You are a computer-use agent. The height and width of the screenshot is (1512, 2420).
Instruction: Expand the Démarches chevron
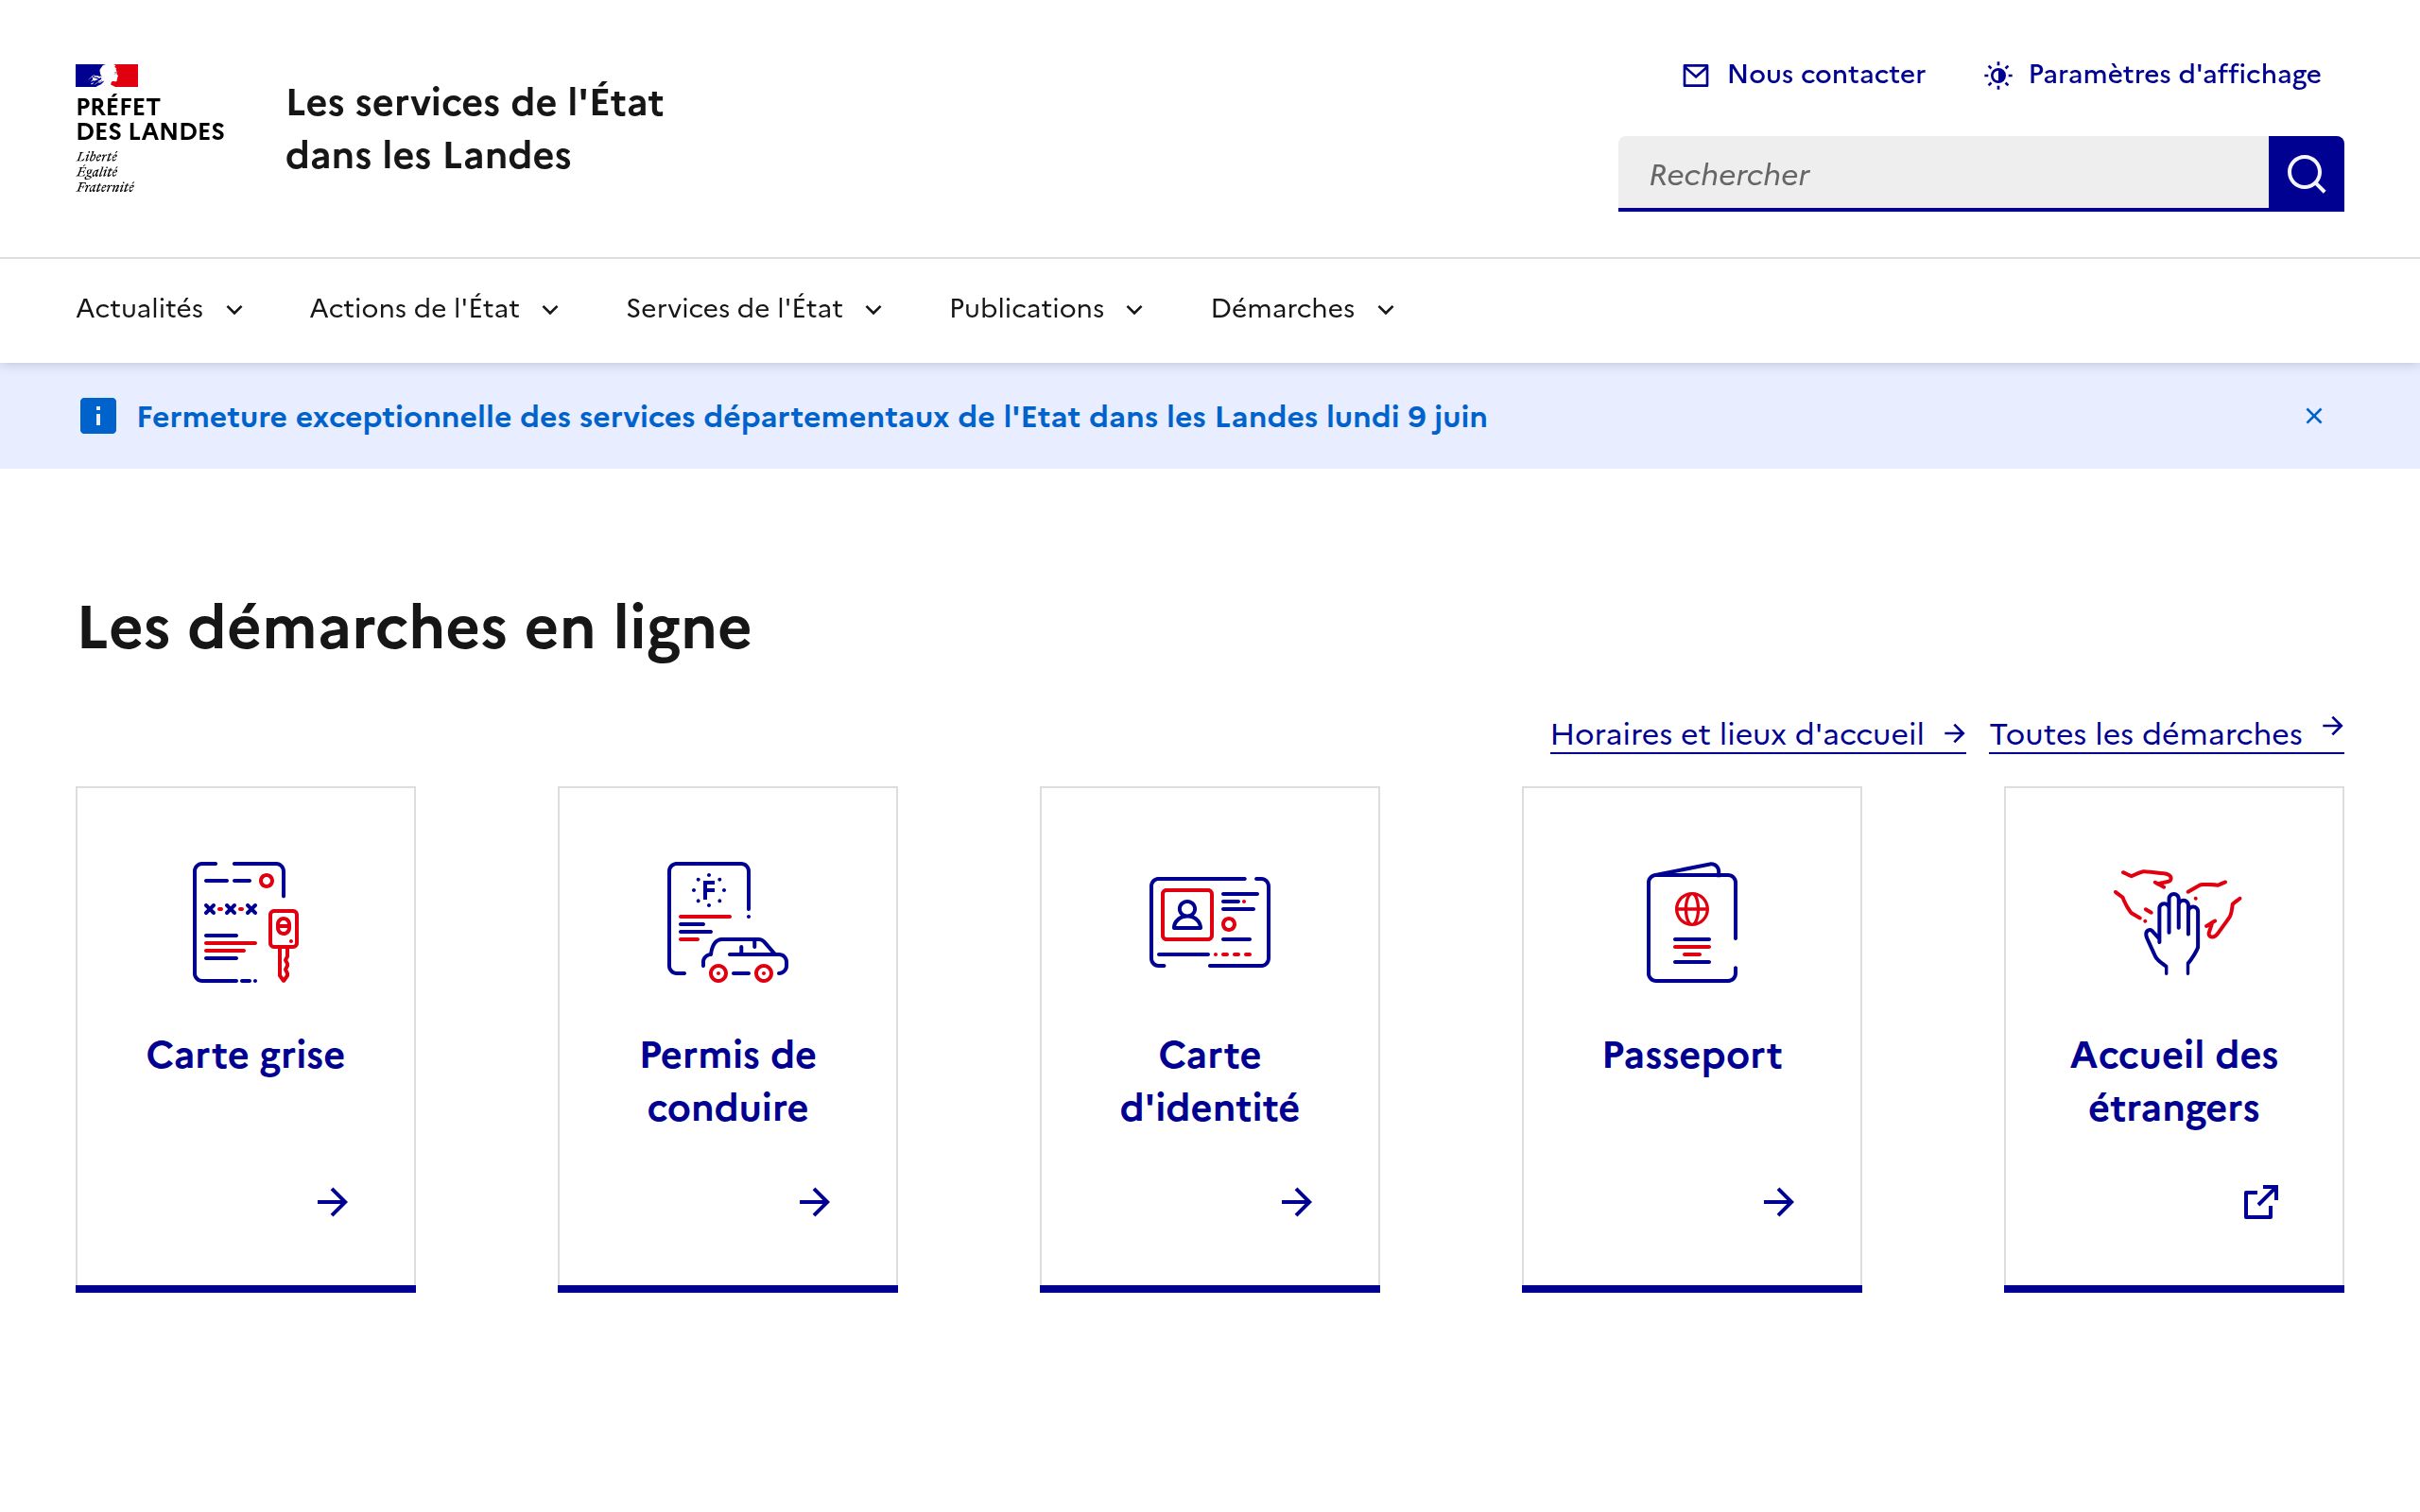tap(1386, 310)
